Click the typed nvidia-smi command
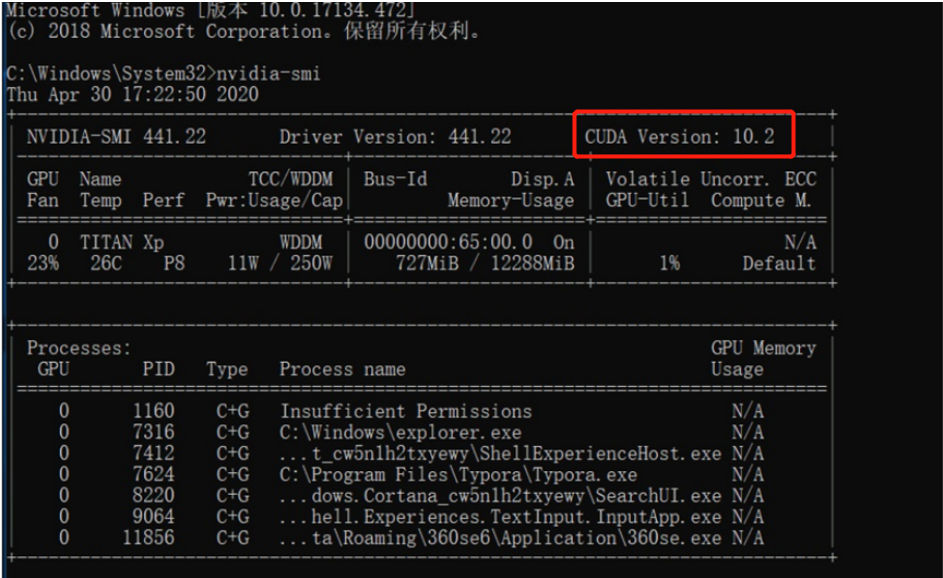This screenshot has width=943, height=578. [268, 73]
